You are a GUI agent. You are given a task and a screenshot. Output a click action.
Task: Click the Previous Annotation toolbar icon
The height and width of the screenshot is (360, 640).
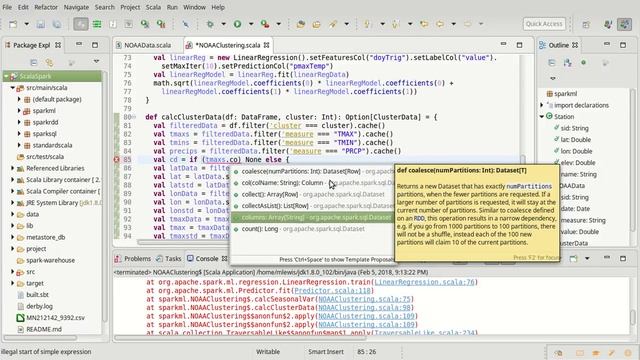395,24
